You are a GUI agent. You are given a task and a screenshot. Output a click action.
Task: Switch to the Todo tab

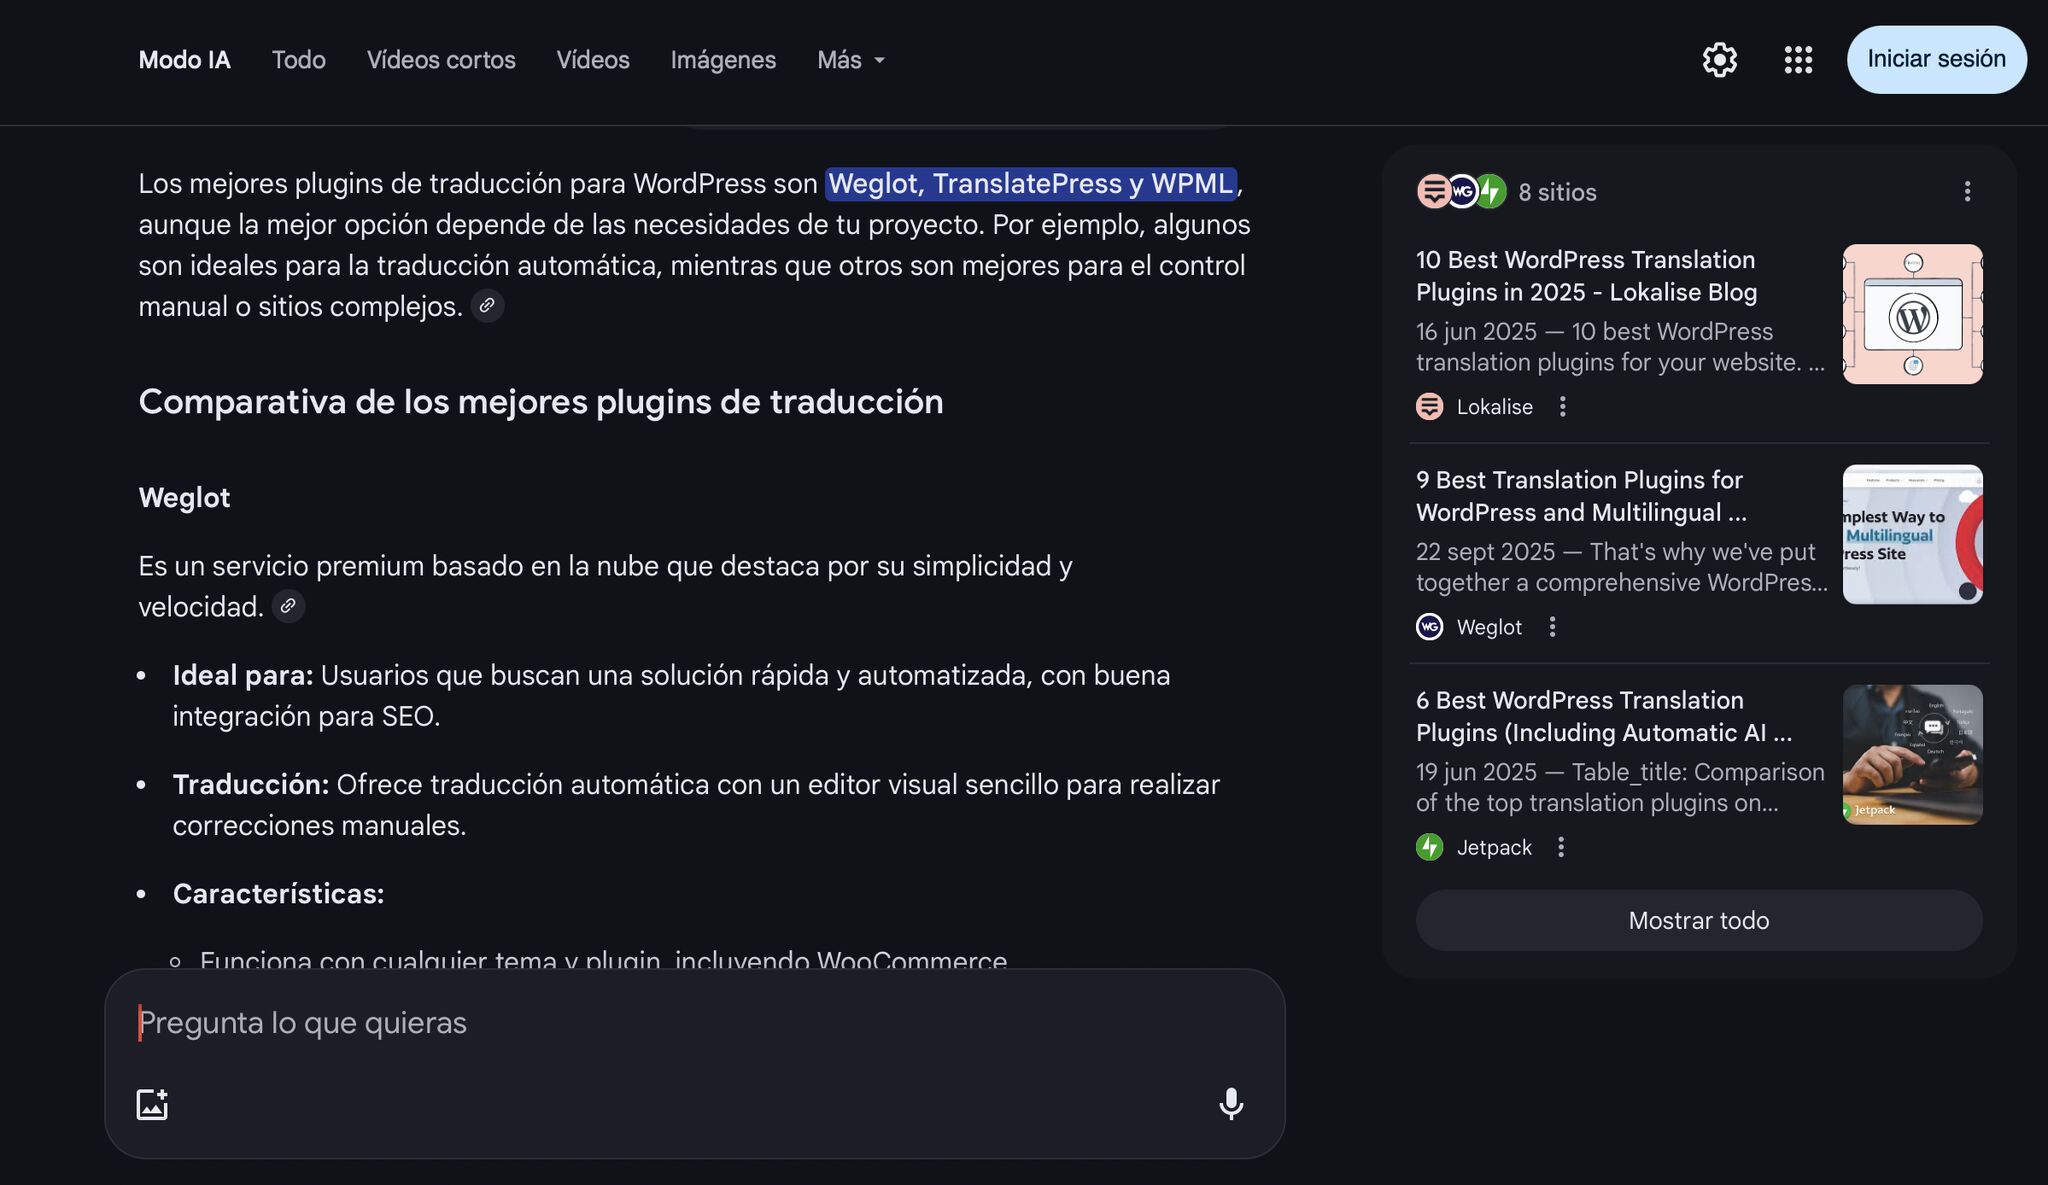coord(298,60)
